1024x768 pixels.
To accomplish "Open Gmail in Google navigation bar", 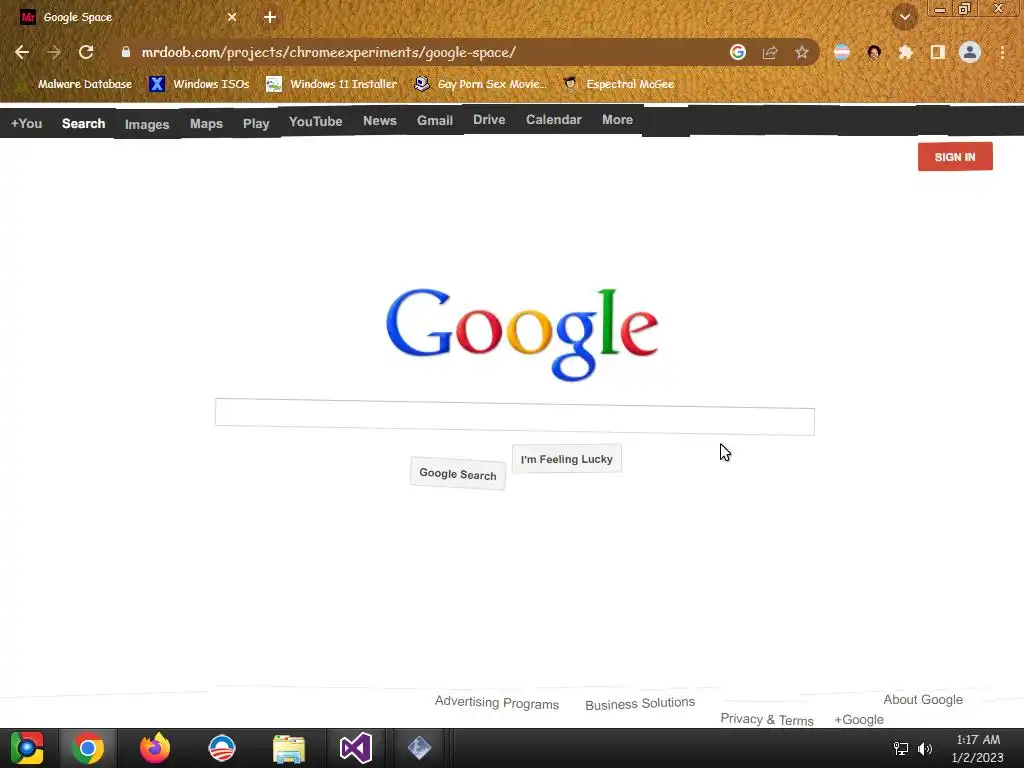I will pyautogui.click(x=435, y=121).
